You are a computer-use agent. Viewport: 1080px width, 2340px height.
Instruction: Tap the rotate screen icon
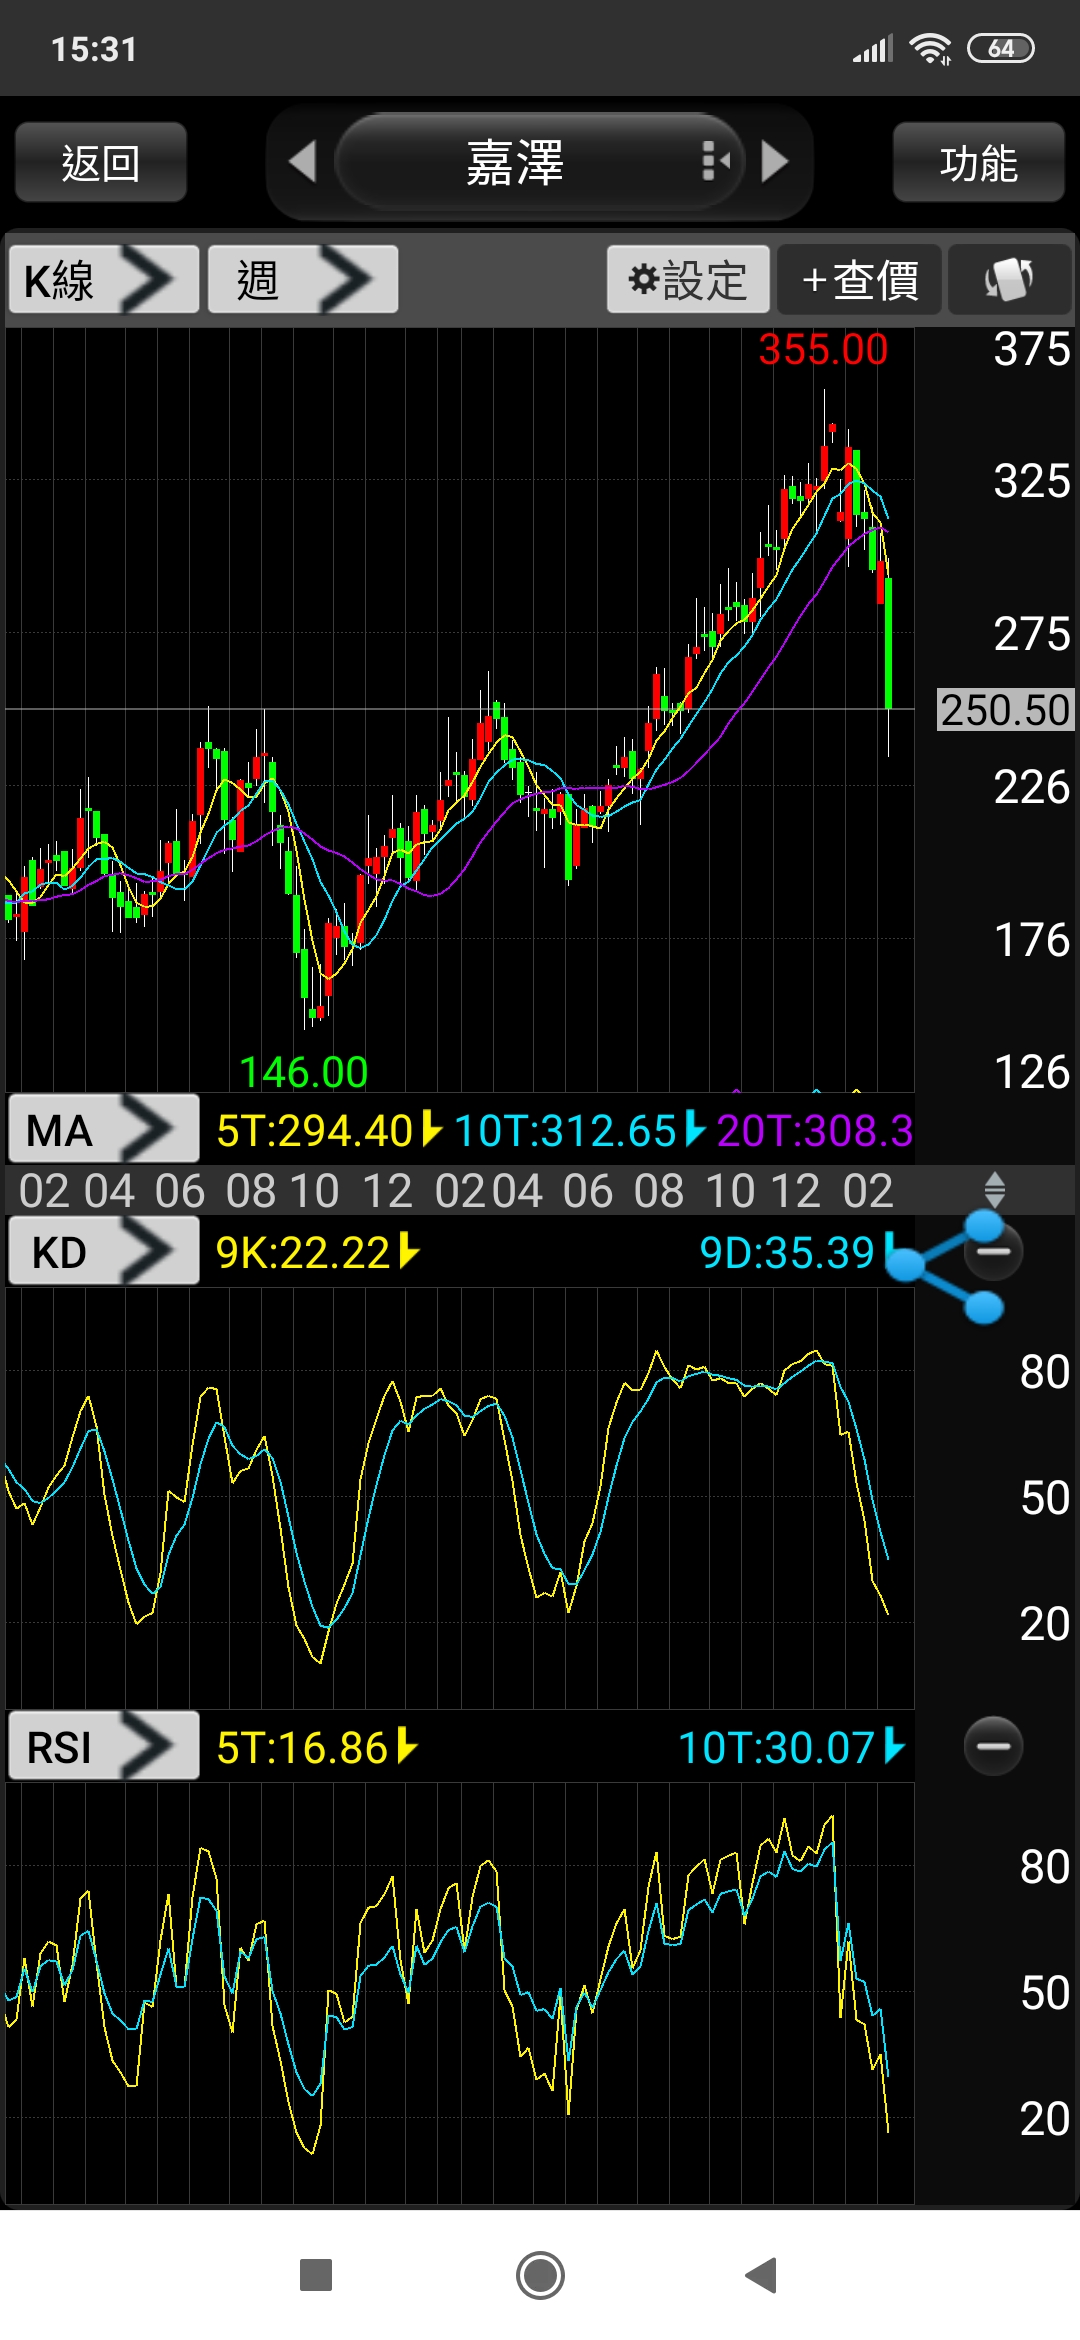(1009, 280)
